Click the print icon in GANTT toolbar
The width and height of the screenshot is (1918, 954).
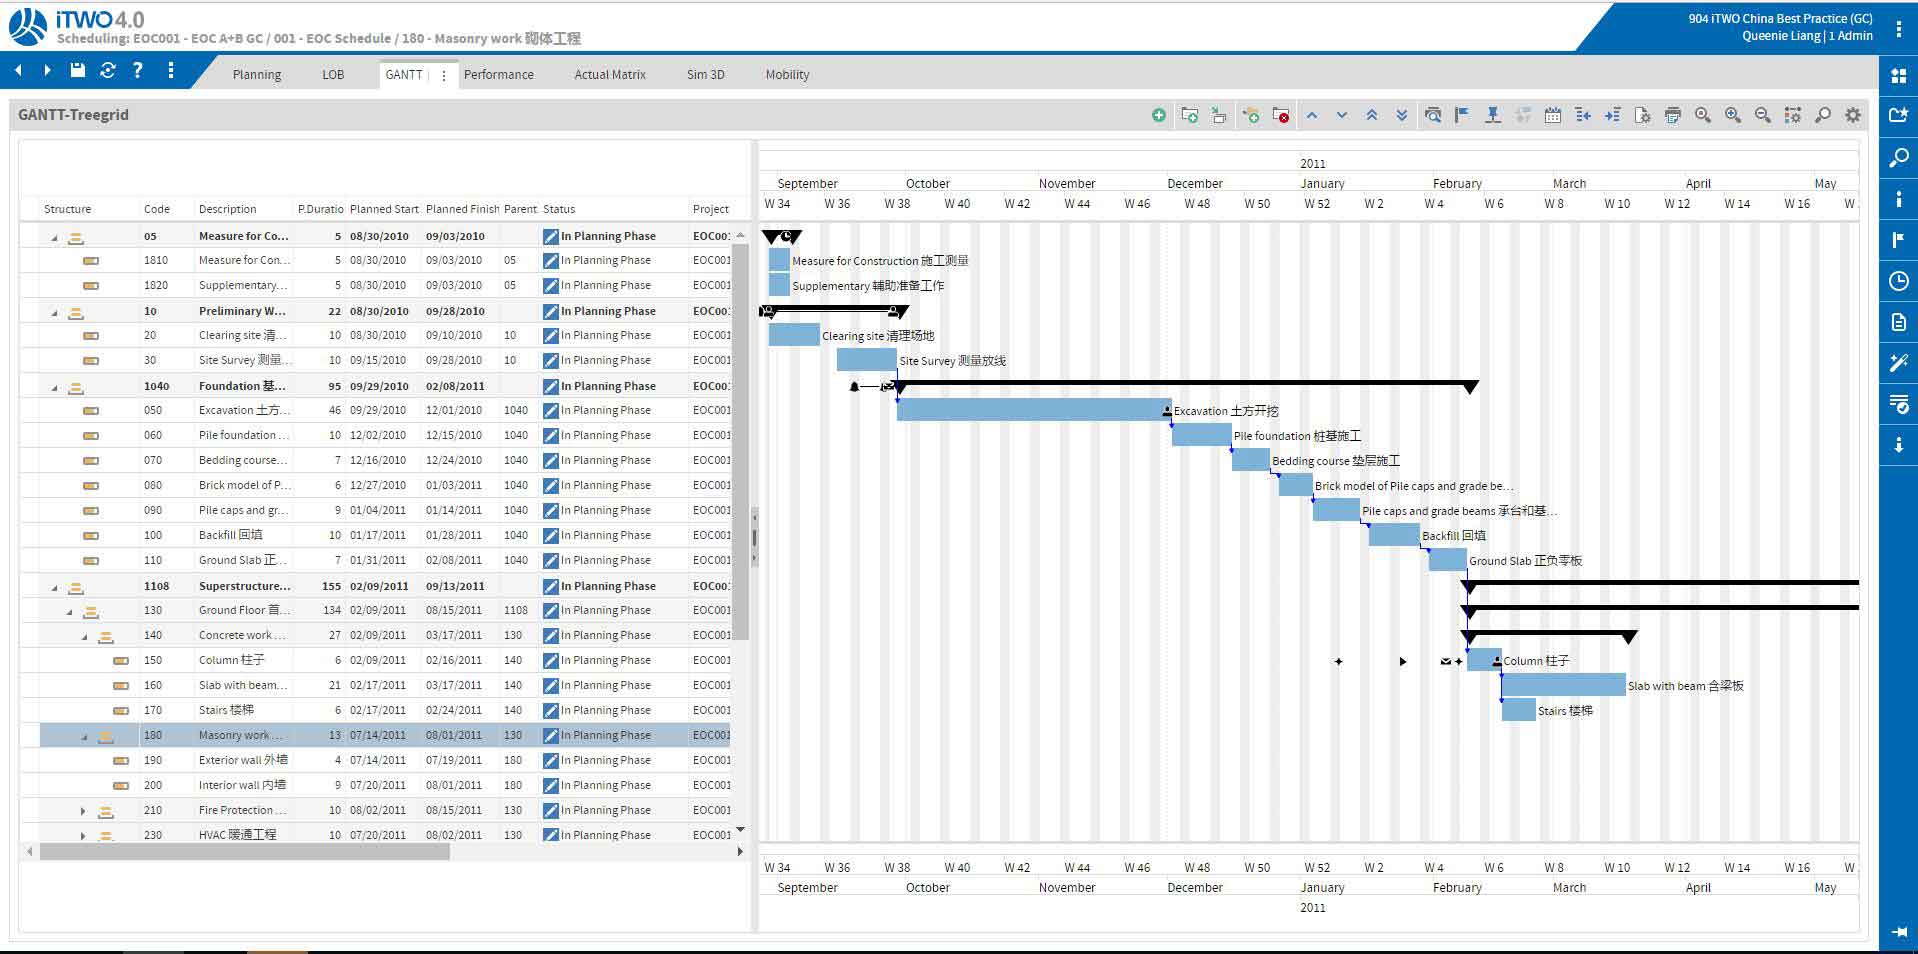tap(1672, 116)
